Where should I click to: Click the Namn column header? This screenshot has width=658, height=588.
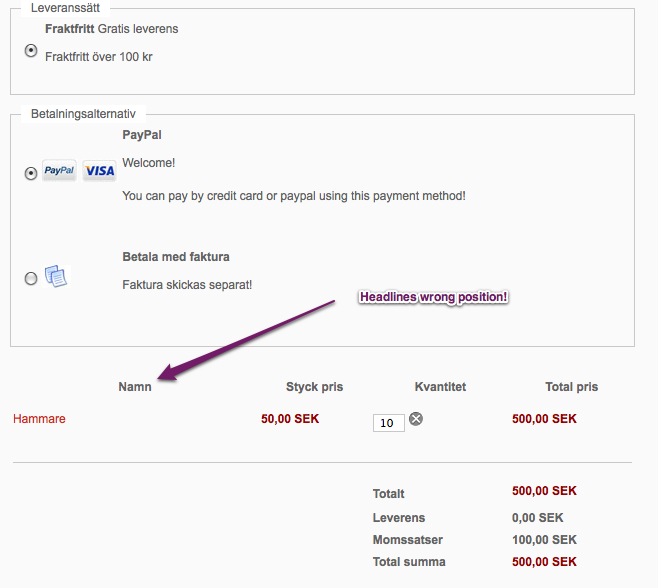pyautogui.click(x=135, y=387)
